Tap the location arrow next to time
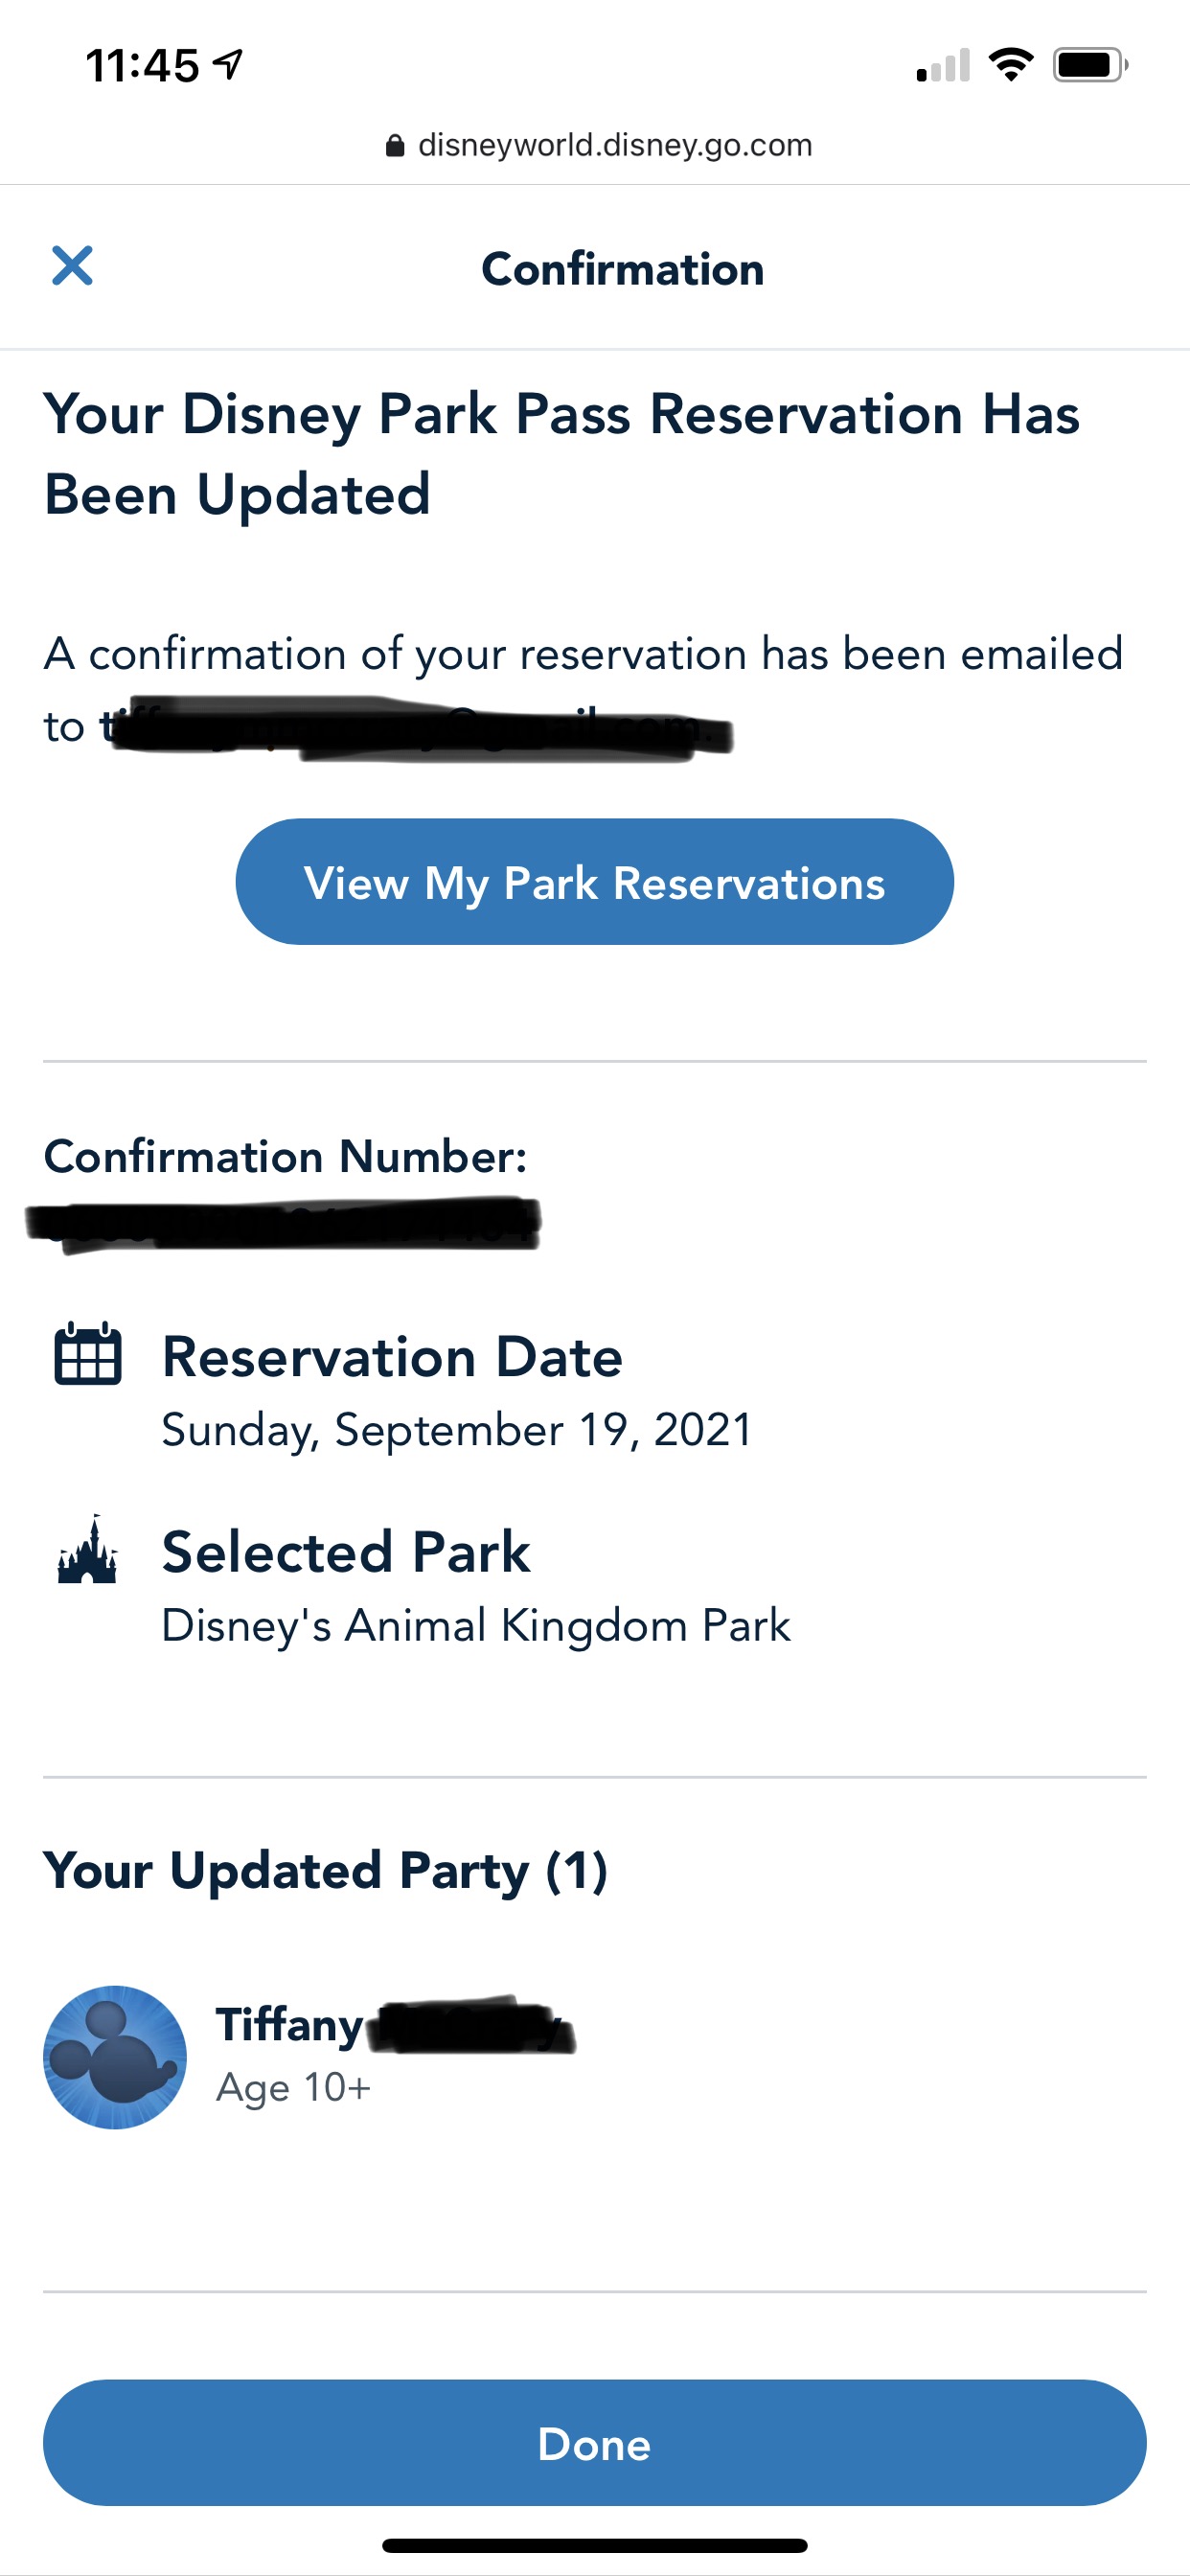This screenshot has width=1190, height=2576. (x=230, y=66)
